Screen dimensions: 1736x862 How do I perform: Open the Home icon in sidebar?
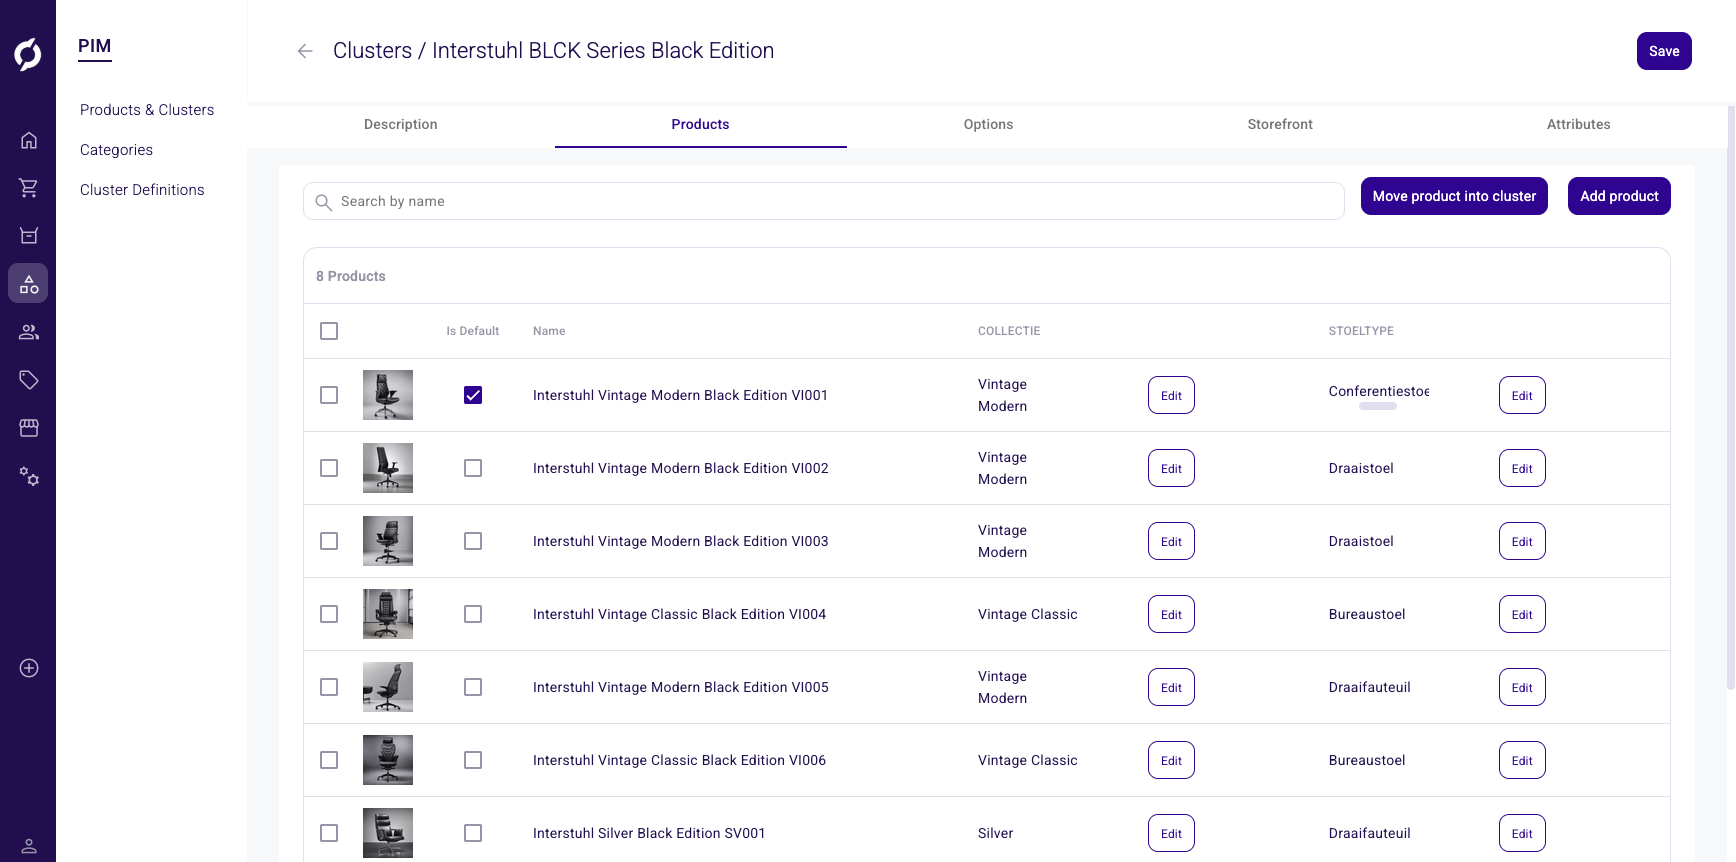(x=29, y=140)
